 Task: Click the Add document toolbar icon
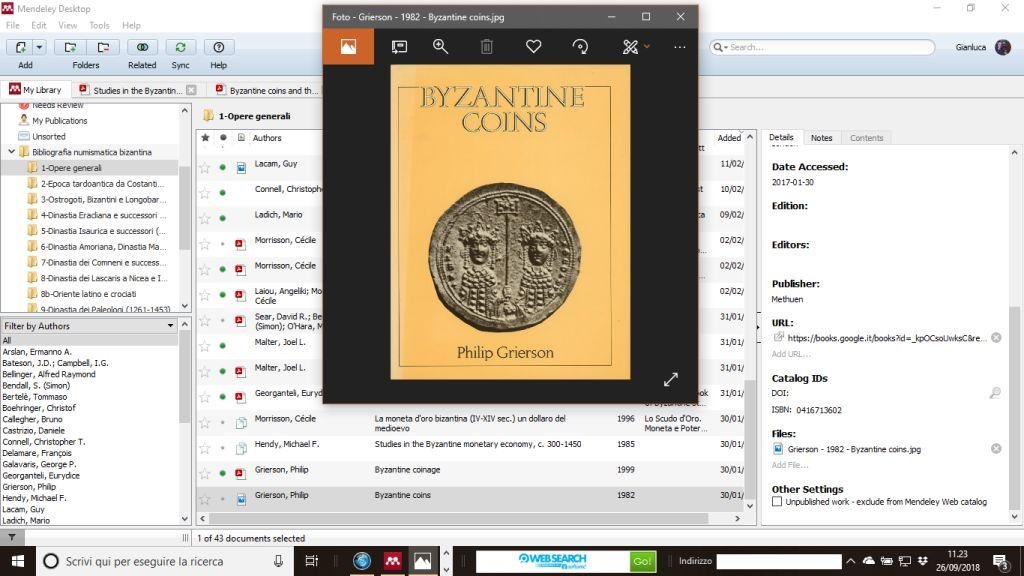tap(20, 47)
